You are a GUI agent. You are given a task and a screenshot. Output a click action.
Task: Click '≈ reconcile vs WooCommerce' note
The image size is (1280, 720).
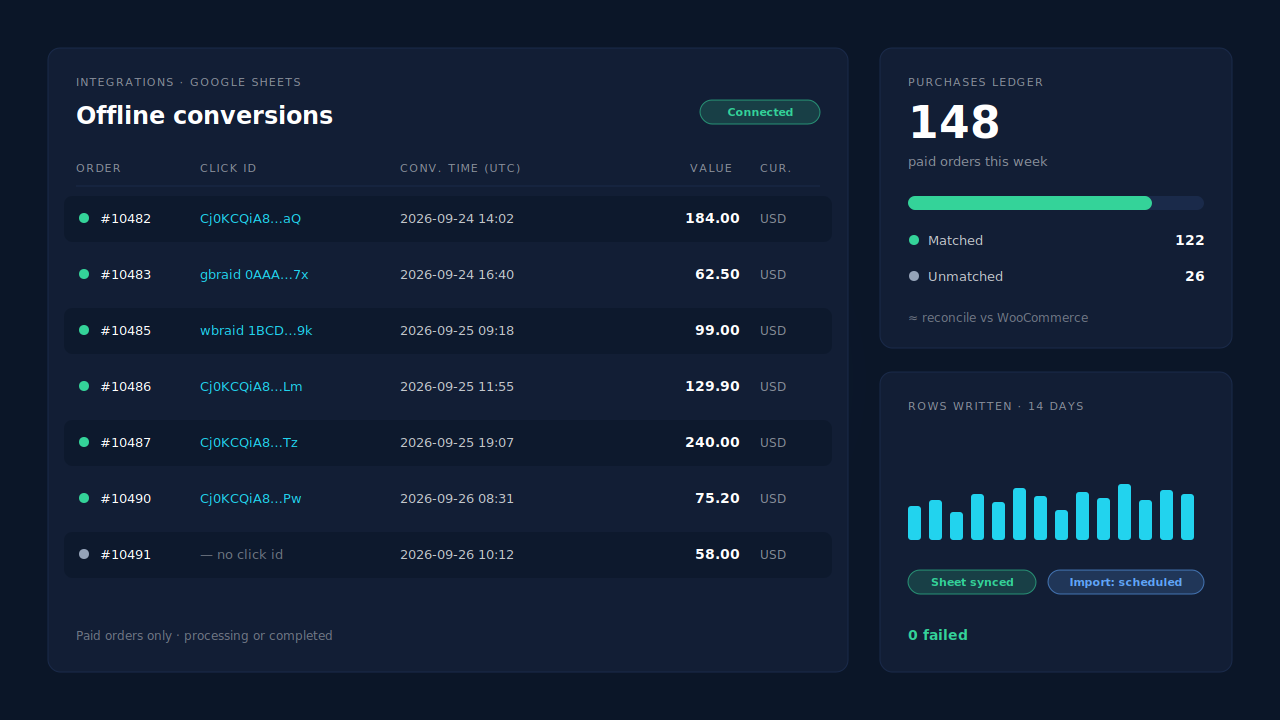pyautogui.click(x=998, y=318)
